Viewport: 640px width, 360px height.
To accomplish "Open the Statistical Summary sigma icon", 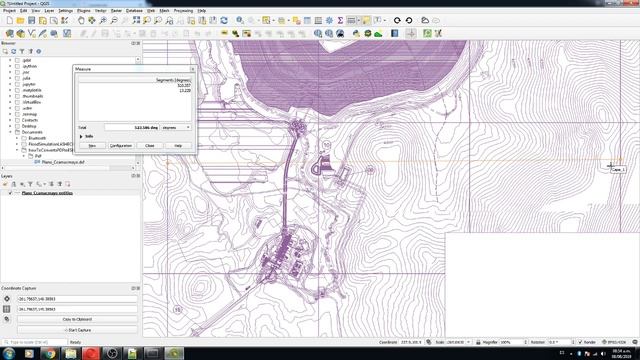I will (x=340, y=20).
